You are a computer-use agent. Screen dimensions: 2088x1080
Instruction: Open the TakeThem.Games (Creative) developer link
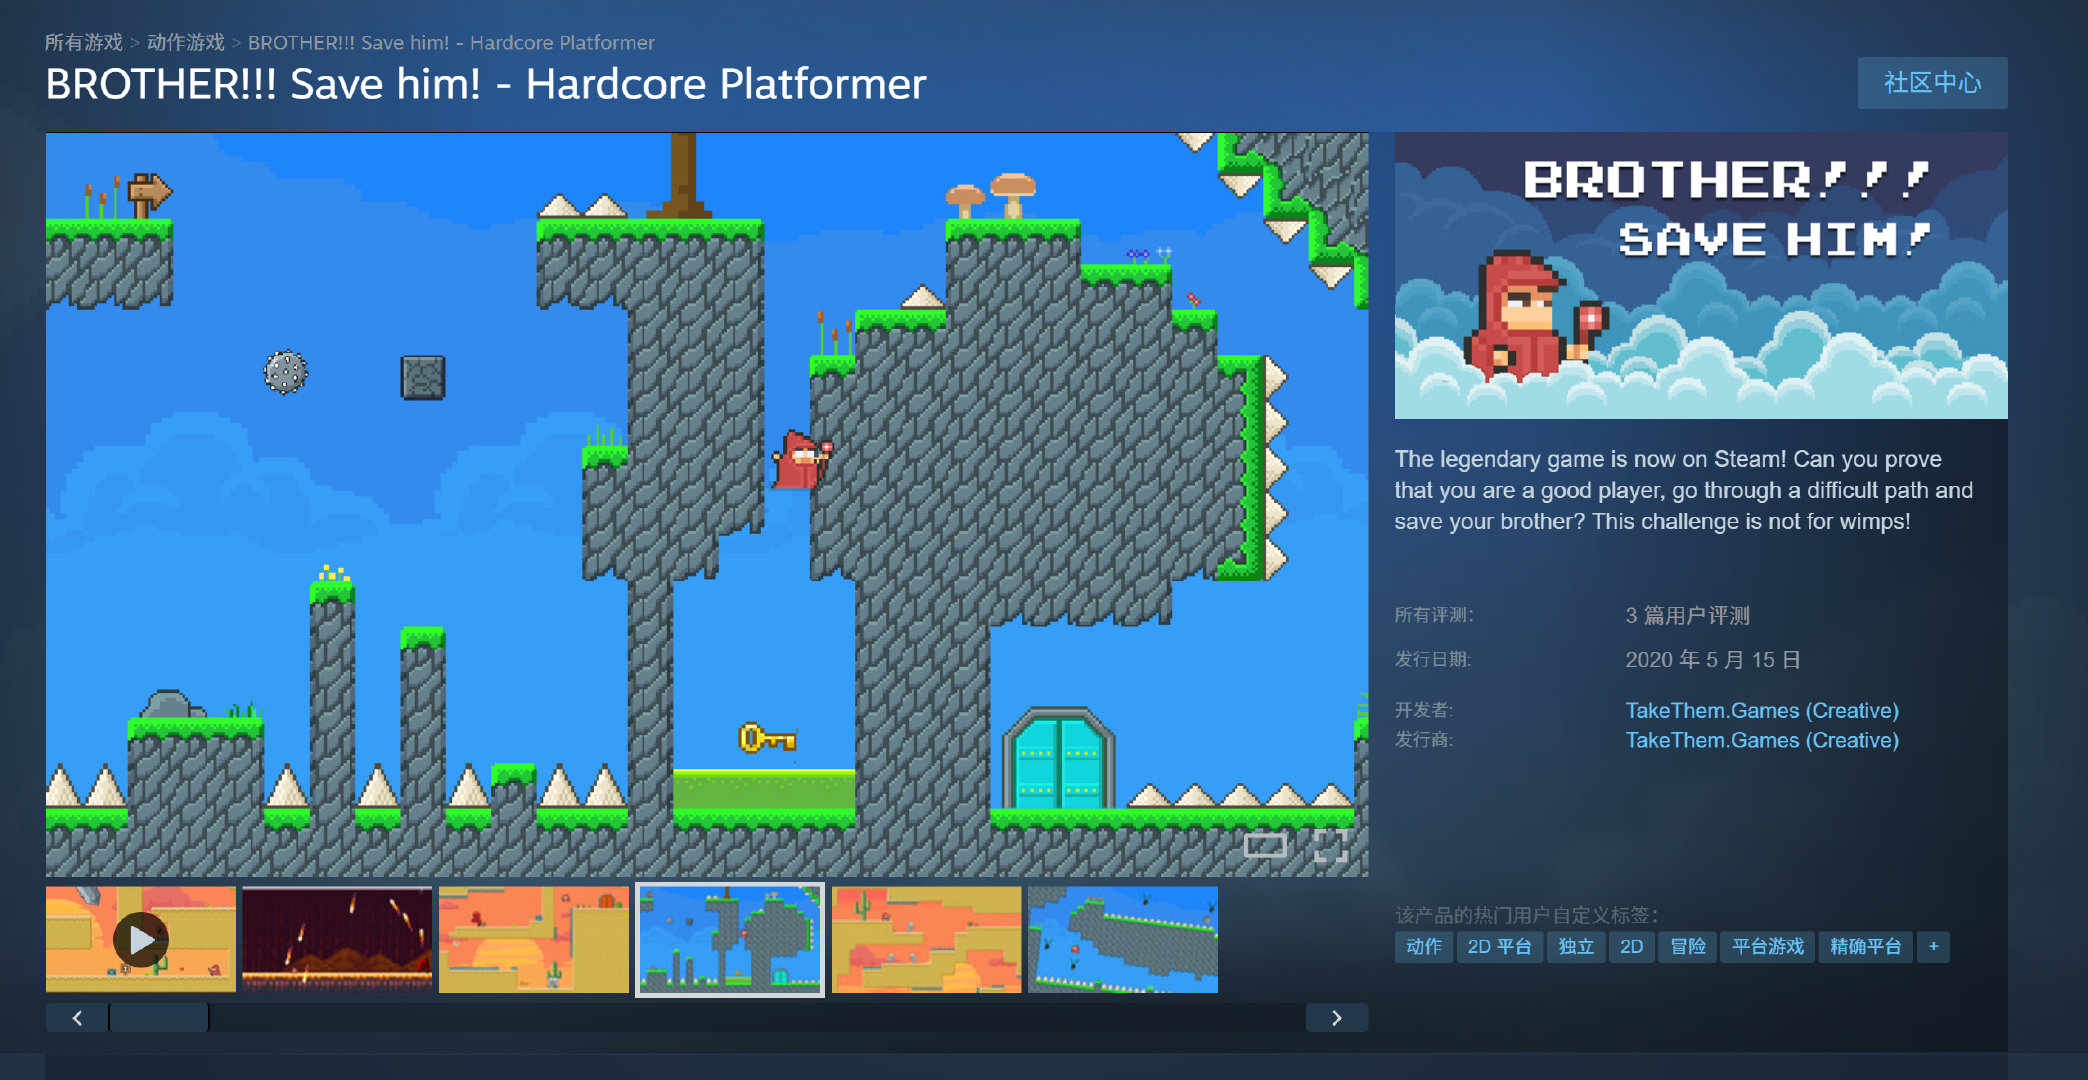pyautogui.click(x=1761, y=710)
